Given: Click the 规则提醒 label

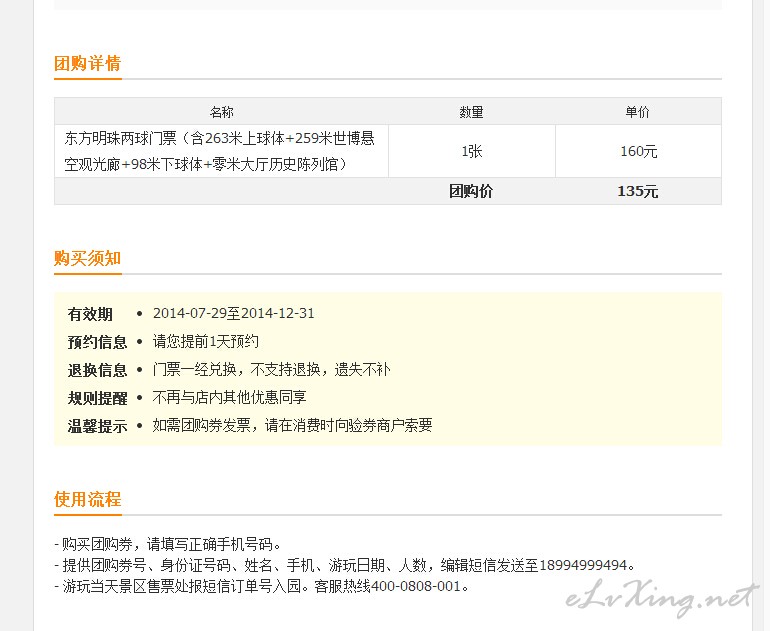Looking at the screenshot, I should (97, 398).
